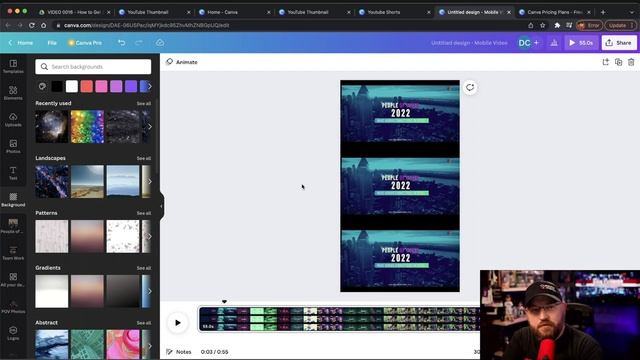Click the timeline playhead marker

coord(224,302)
